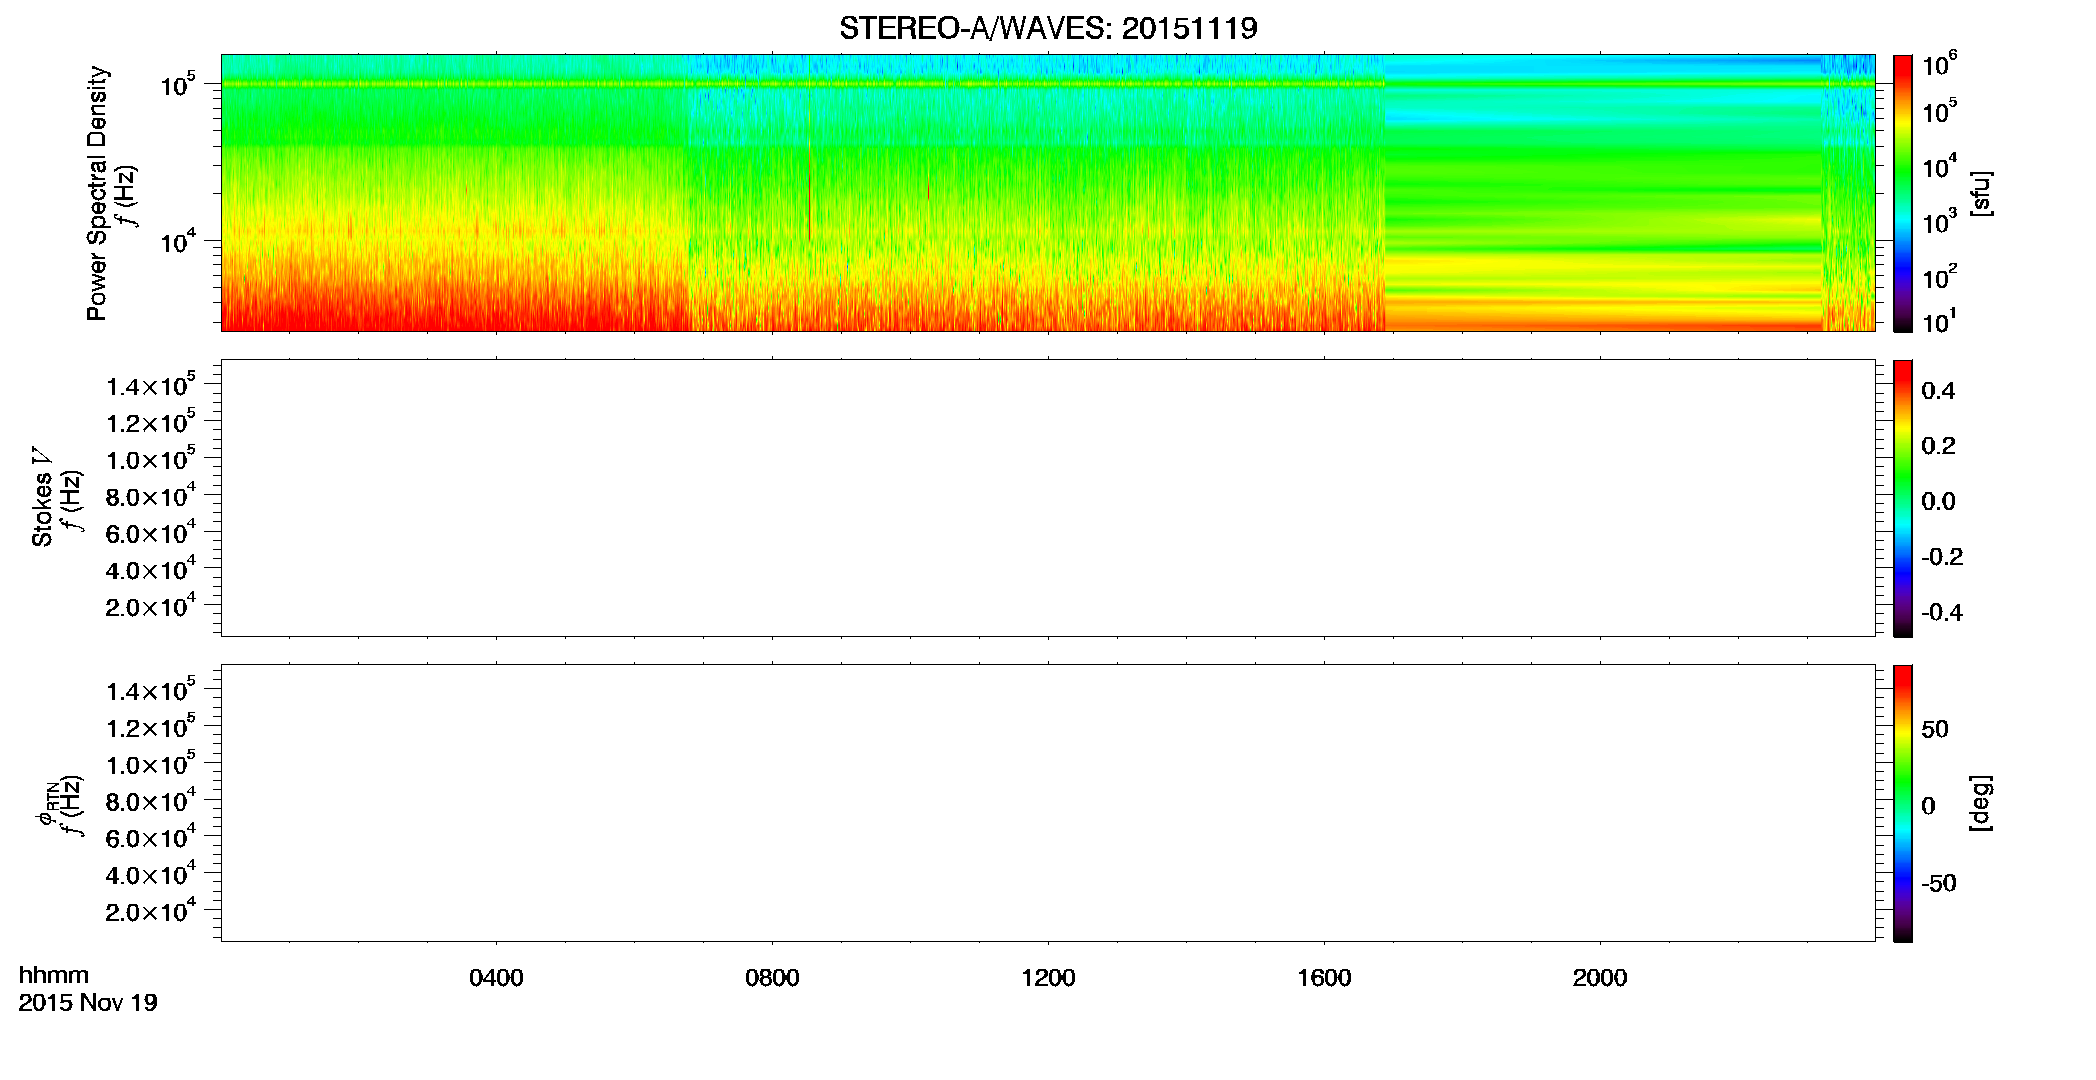The height and width of the screenshot is (1080, 2096).
Task: Click the smooth banded region after 1700
Action: click(1604, 193)
